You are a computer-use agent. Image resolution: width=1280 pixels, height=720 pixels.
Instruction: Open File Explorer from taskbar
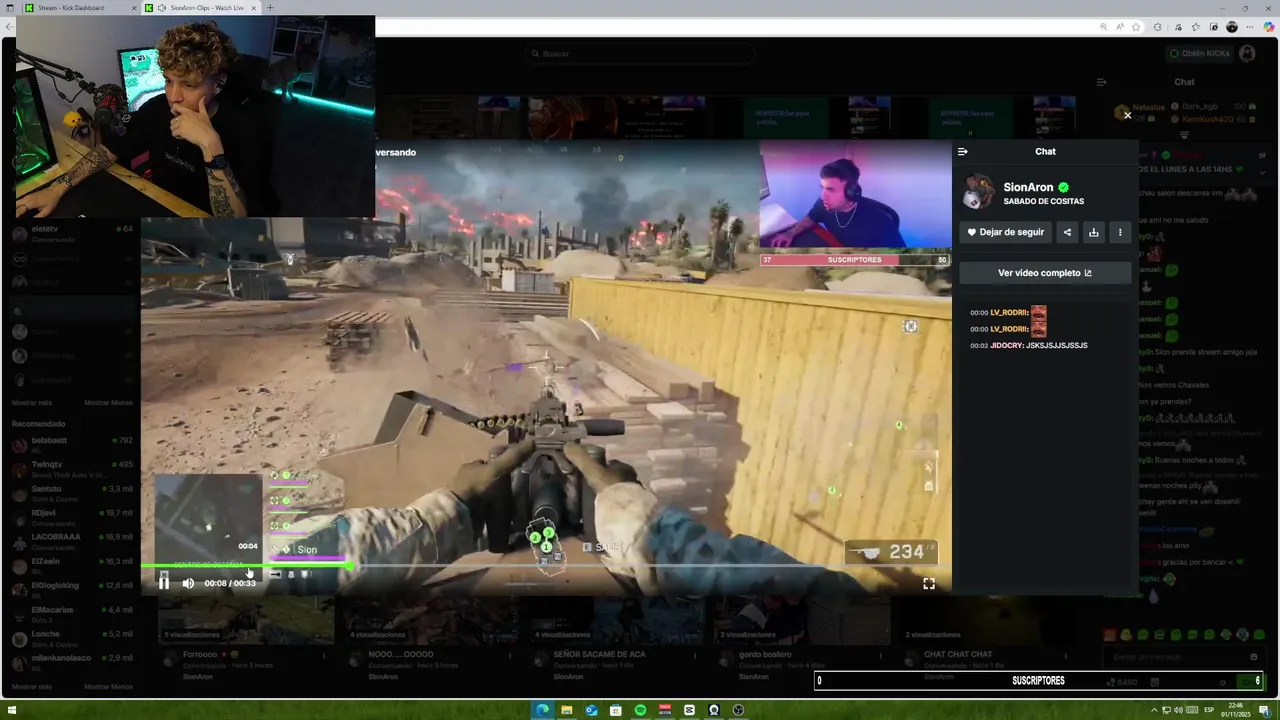[566, 710]
